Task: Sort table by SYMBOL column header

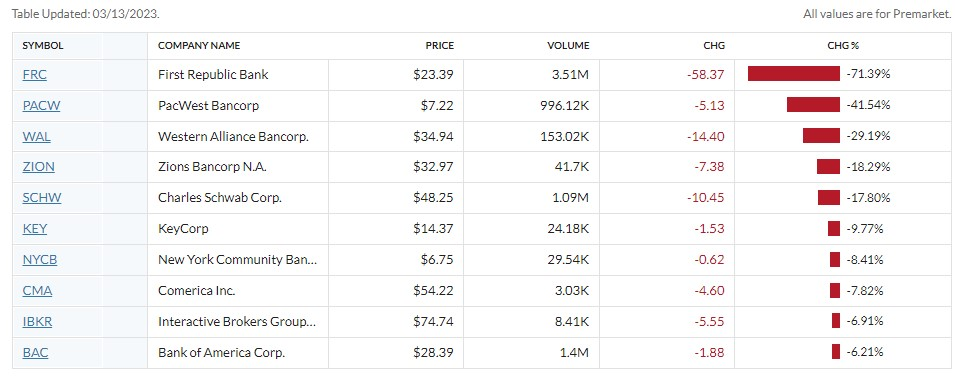Action: (x=43, y=46)
